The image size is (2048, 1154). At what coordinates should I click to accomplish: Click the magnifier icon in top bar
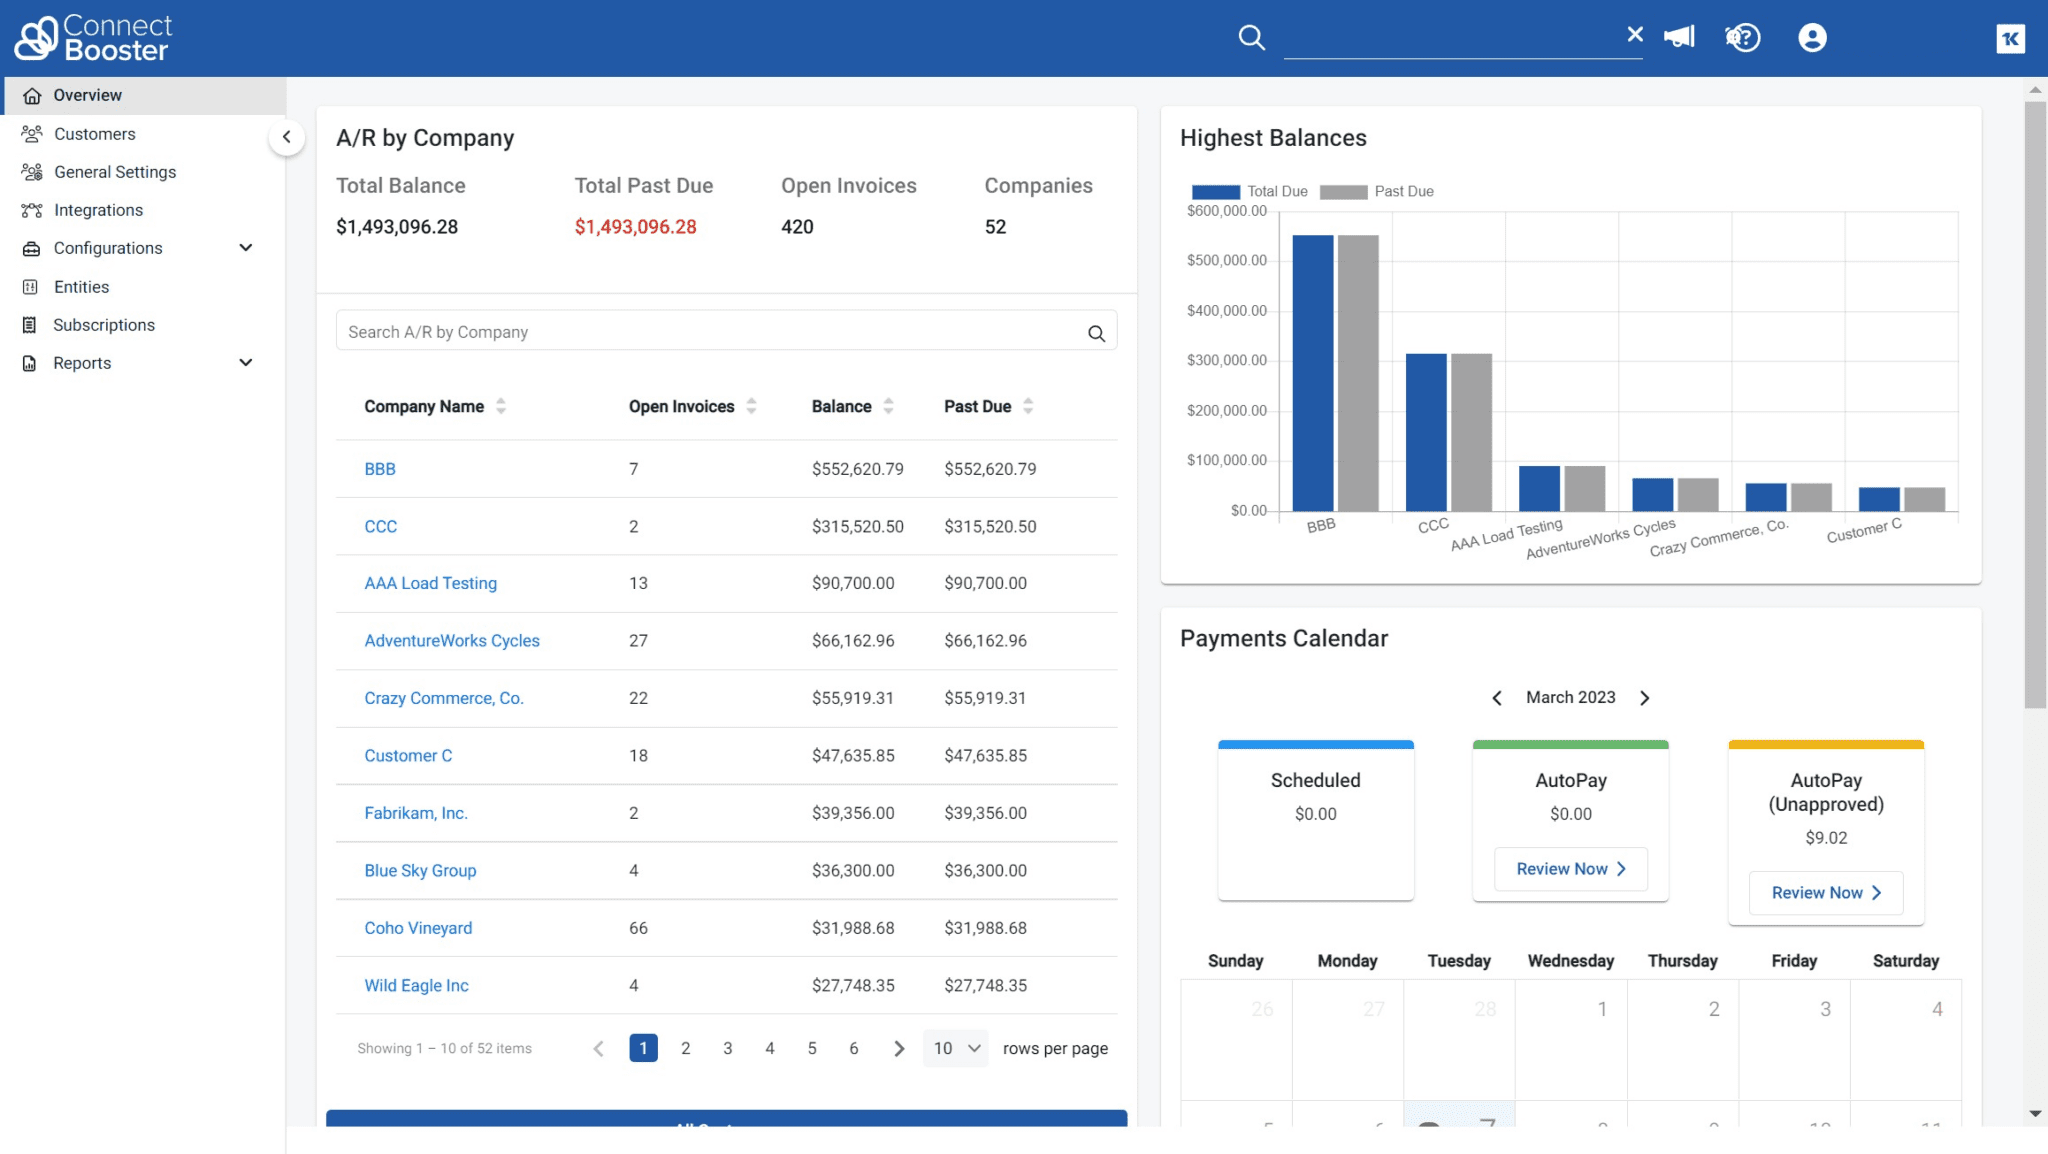(x=1251, y=37)
